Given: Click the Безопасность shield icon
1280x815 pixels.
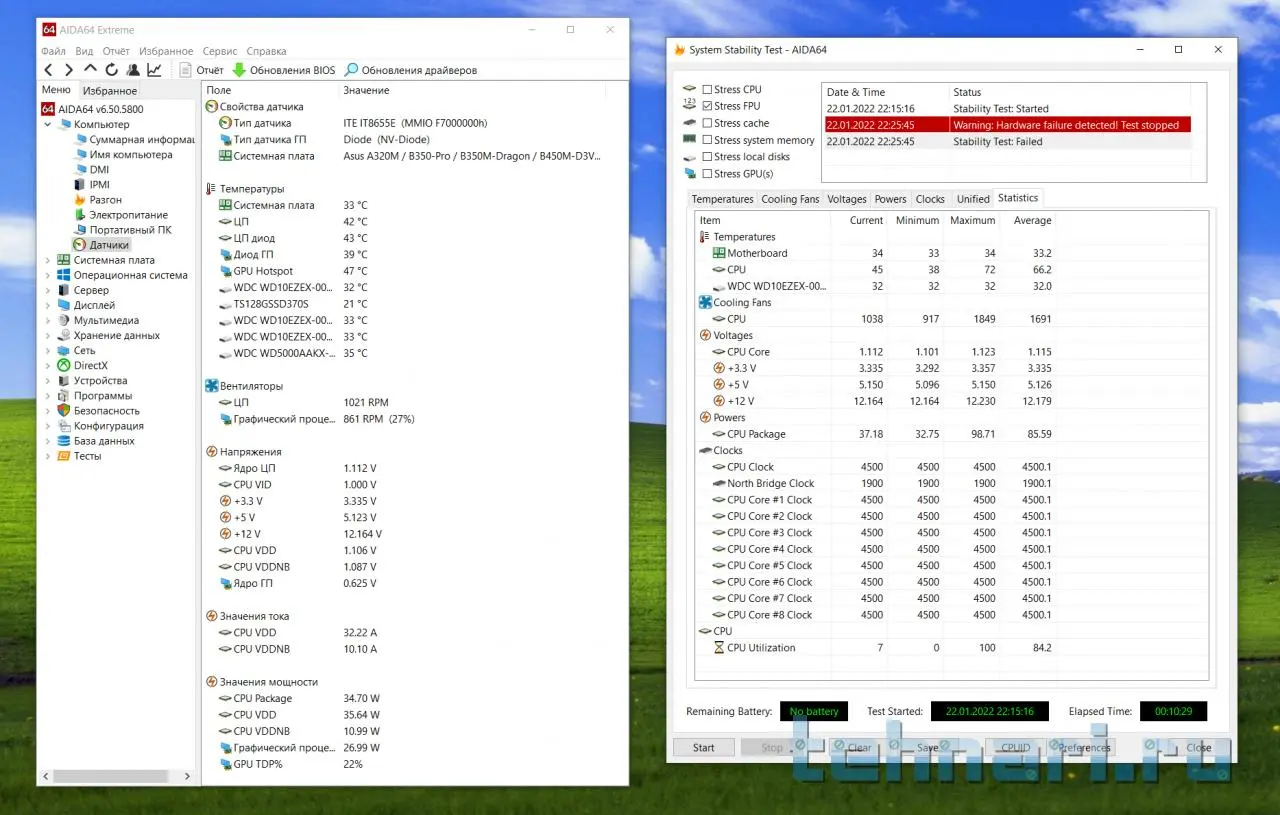Looking at the screenshot, I should coord(64,411).
